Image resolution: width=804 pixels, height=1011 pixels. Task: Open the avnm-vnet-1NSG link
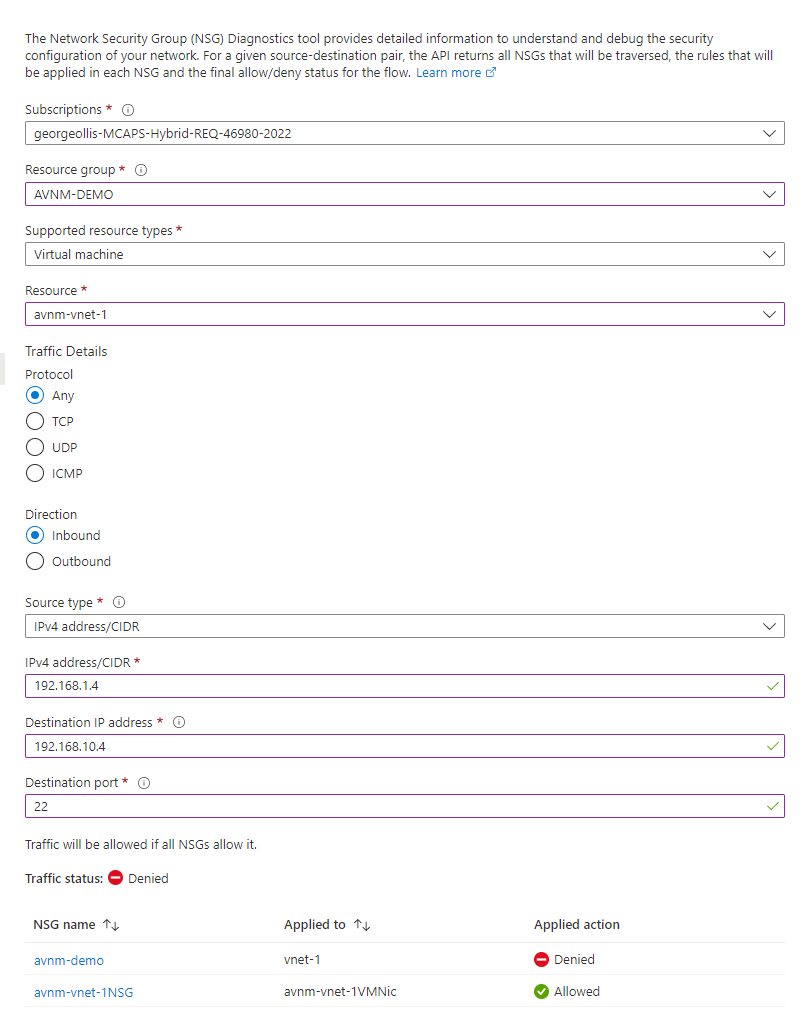pyautogui.click(x=84, y=993)
